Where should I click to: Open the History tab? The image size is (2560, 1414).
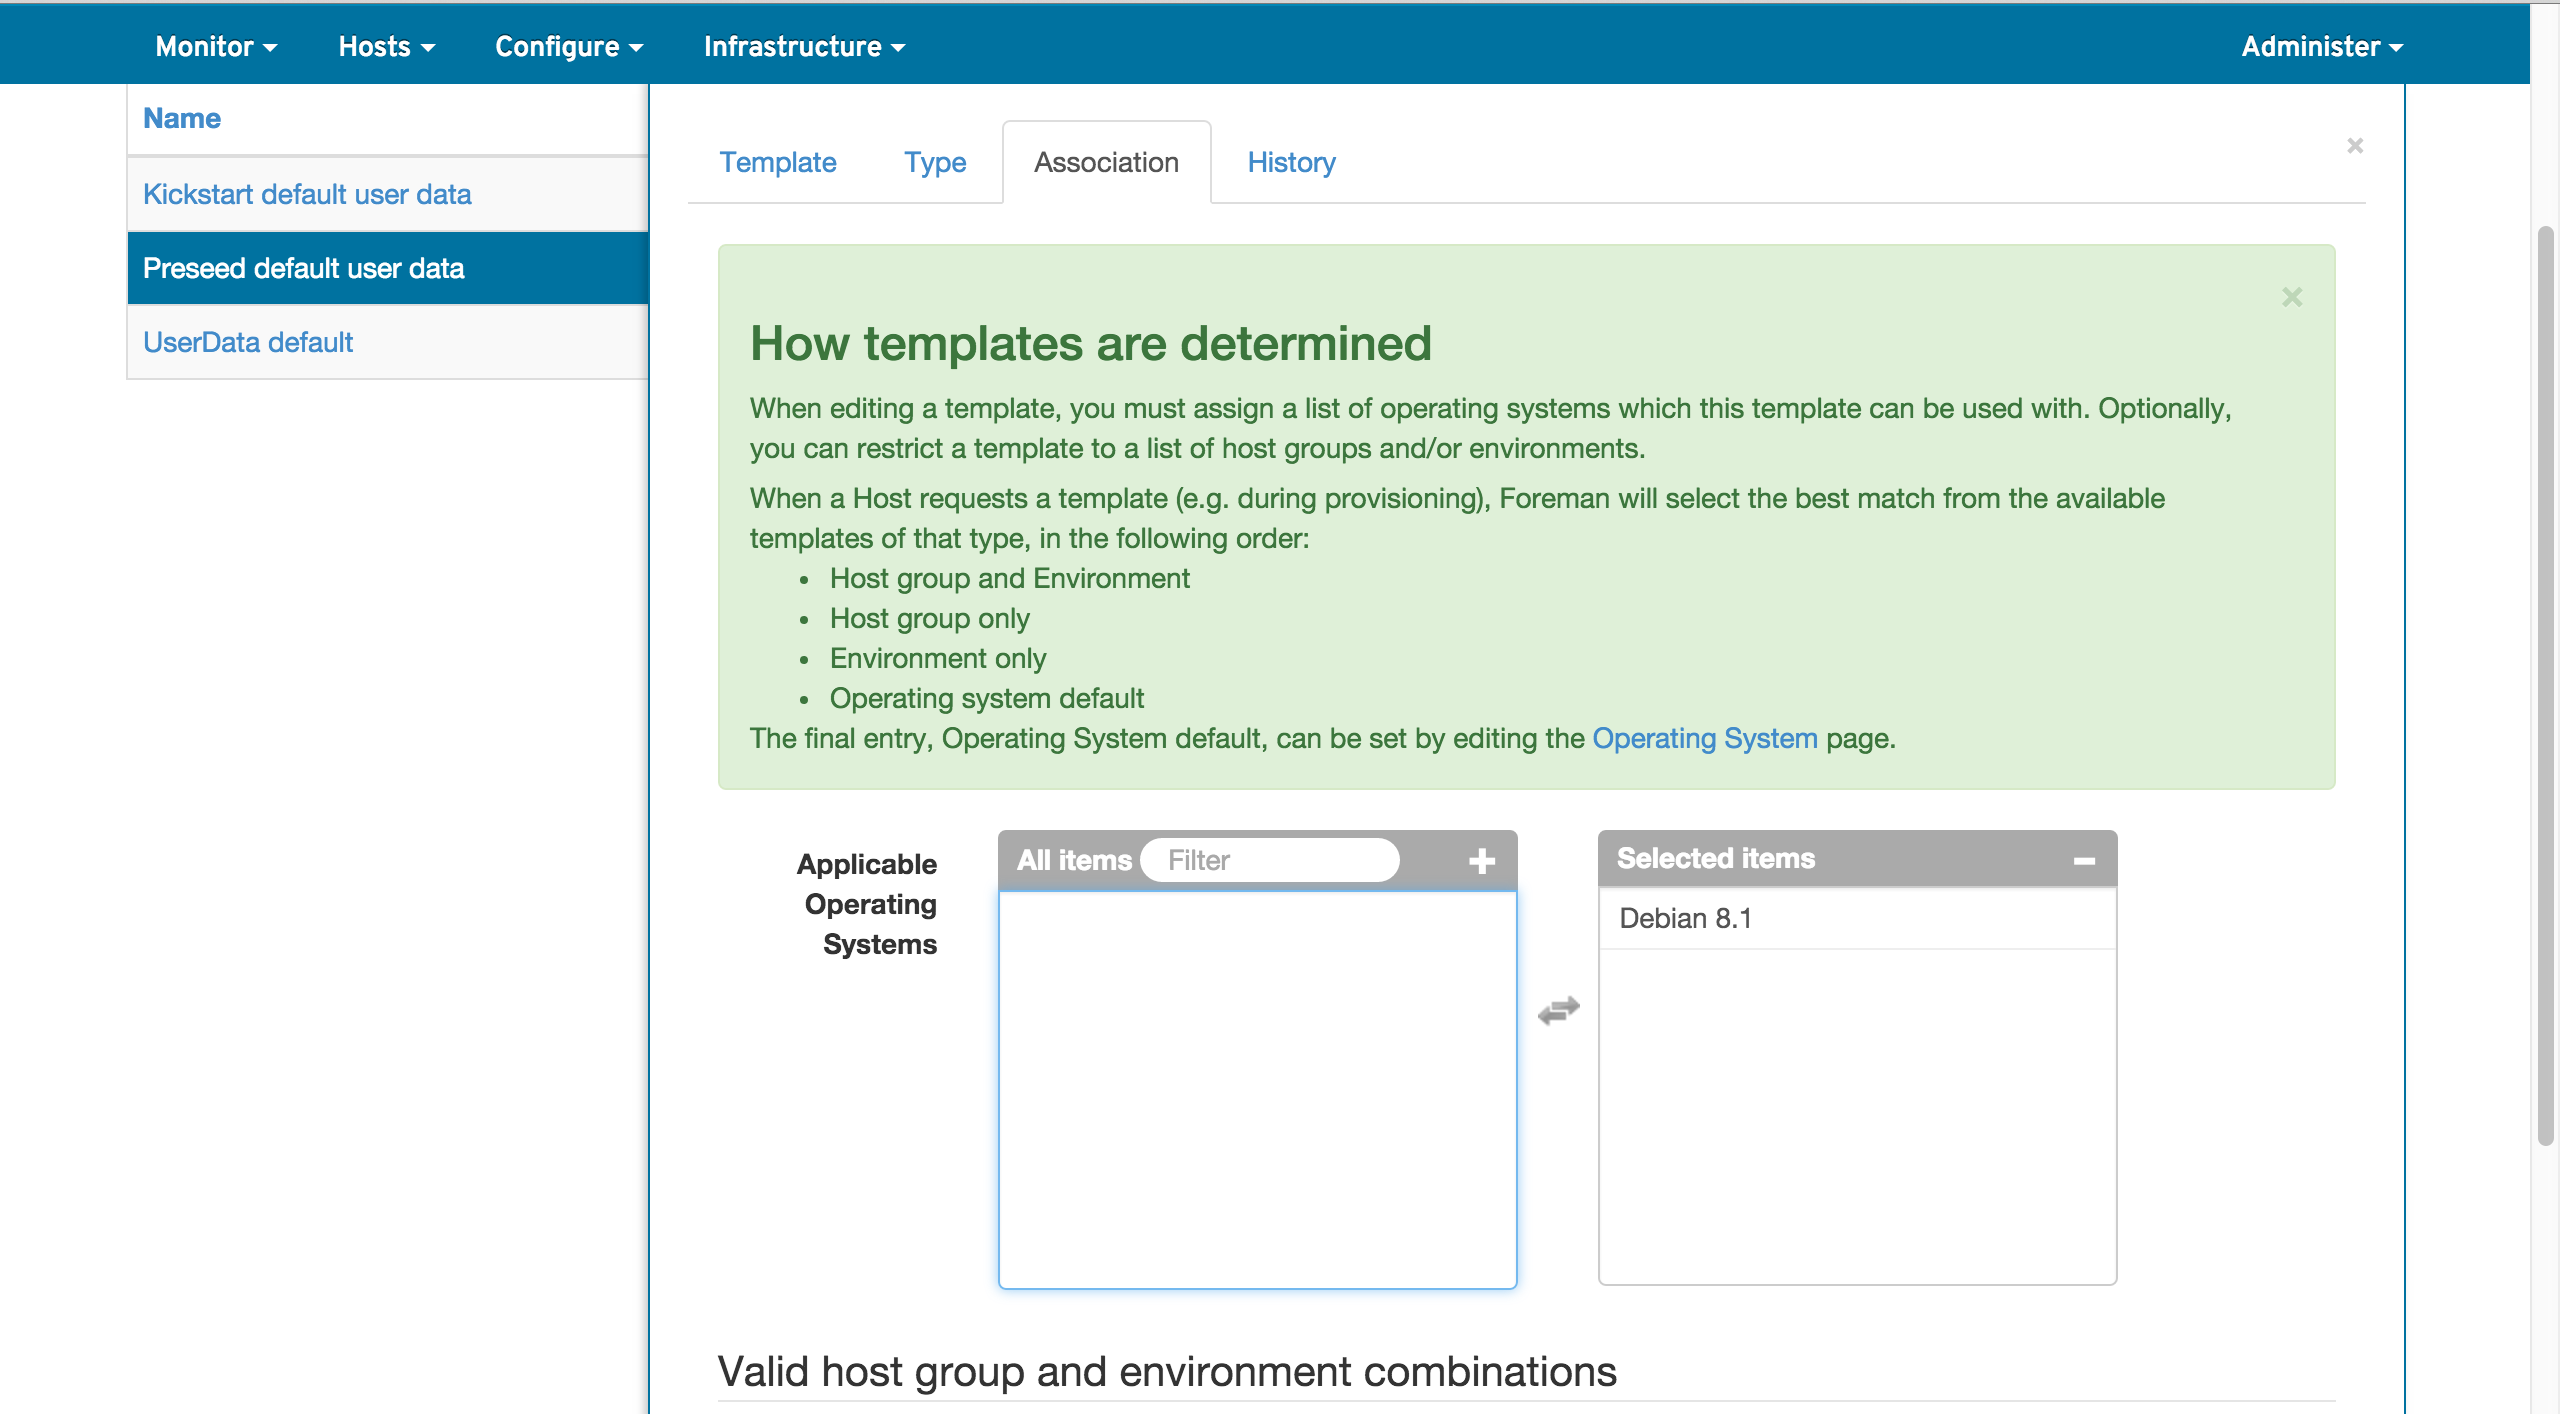point(1291,162)
